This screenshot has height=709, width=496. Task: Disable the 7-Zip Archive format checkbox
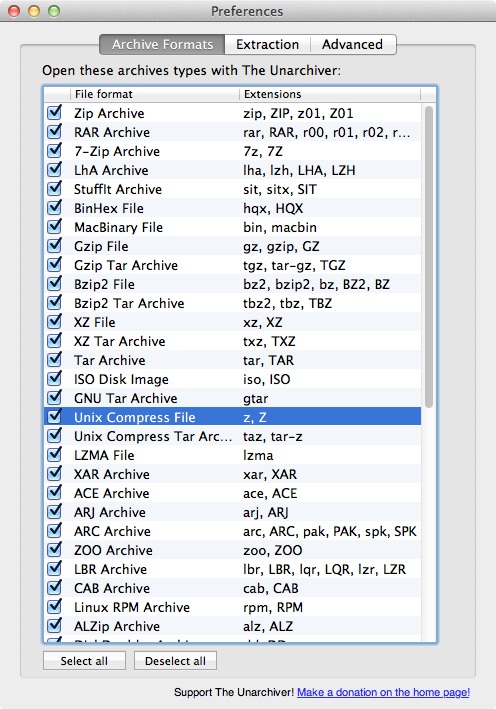pos(54,150)
